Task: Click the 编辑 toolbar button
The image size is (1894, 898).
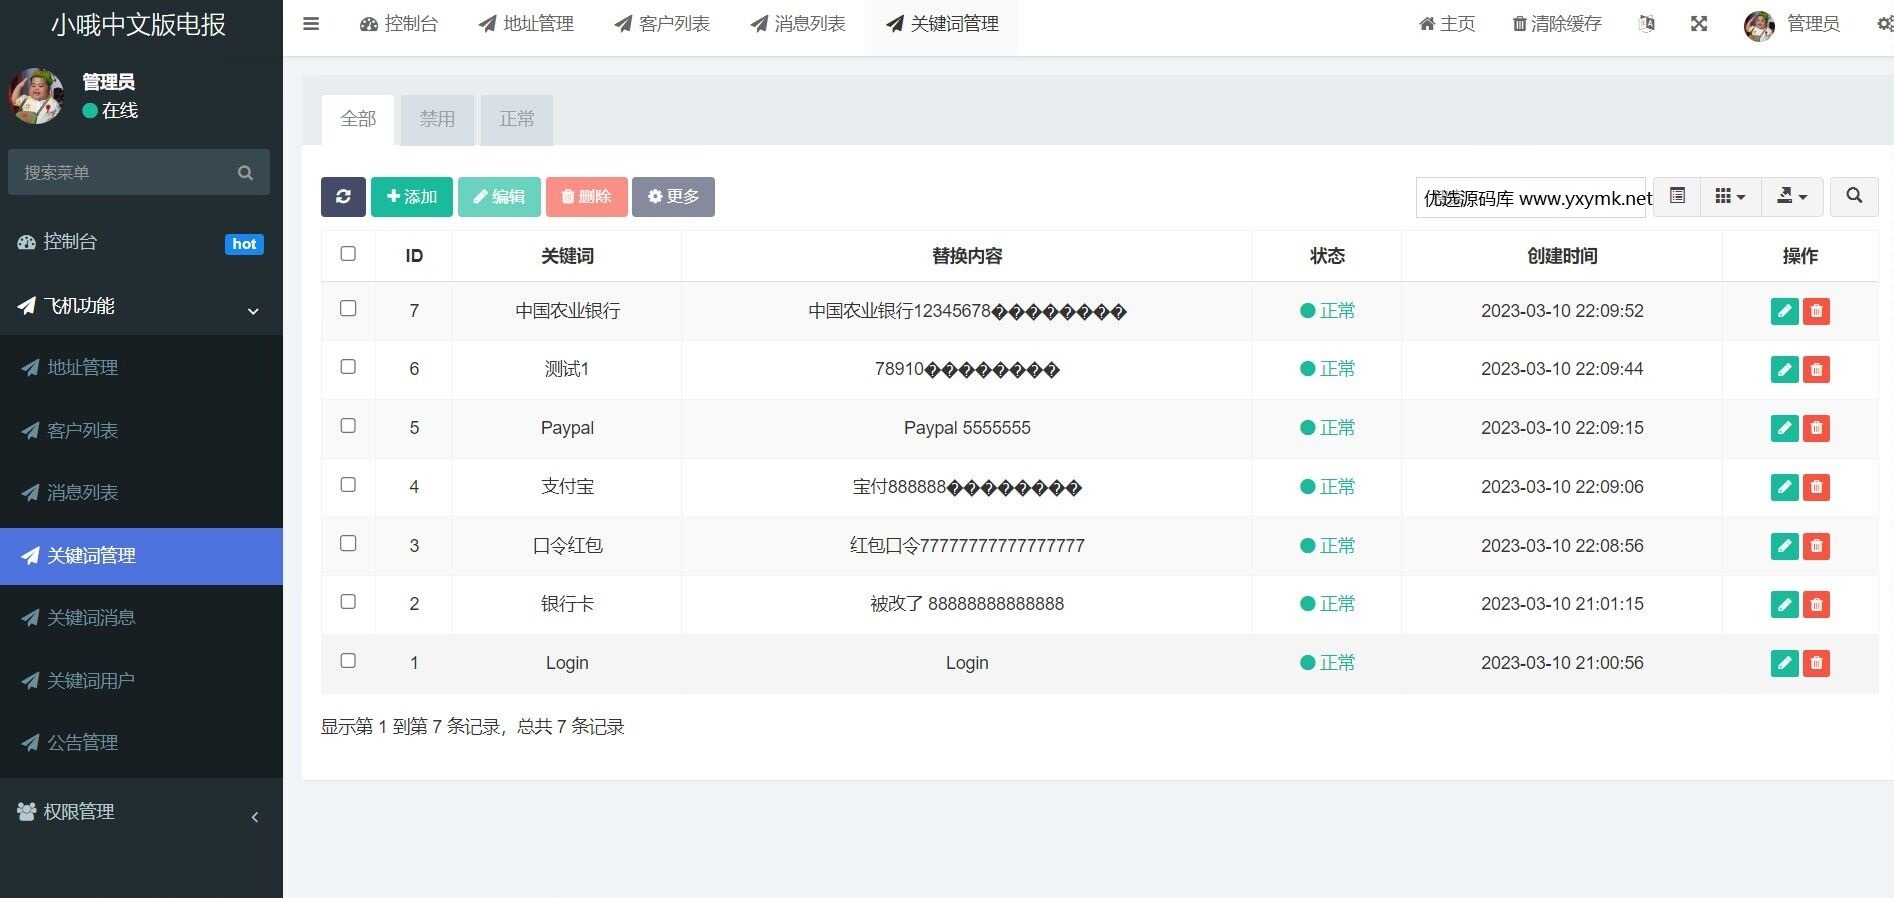Action: click(x=499, y=197)
